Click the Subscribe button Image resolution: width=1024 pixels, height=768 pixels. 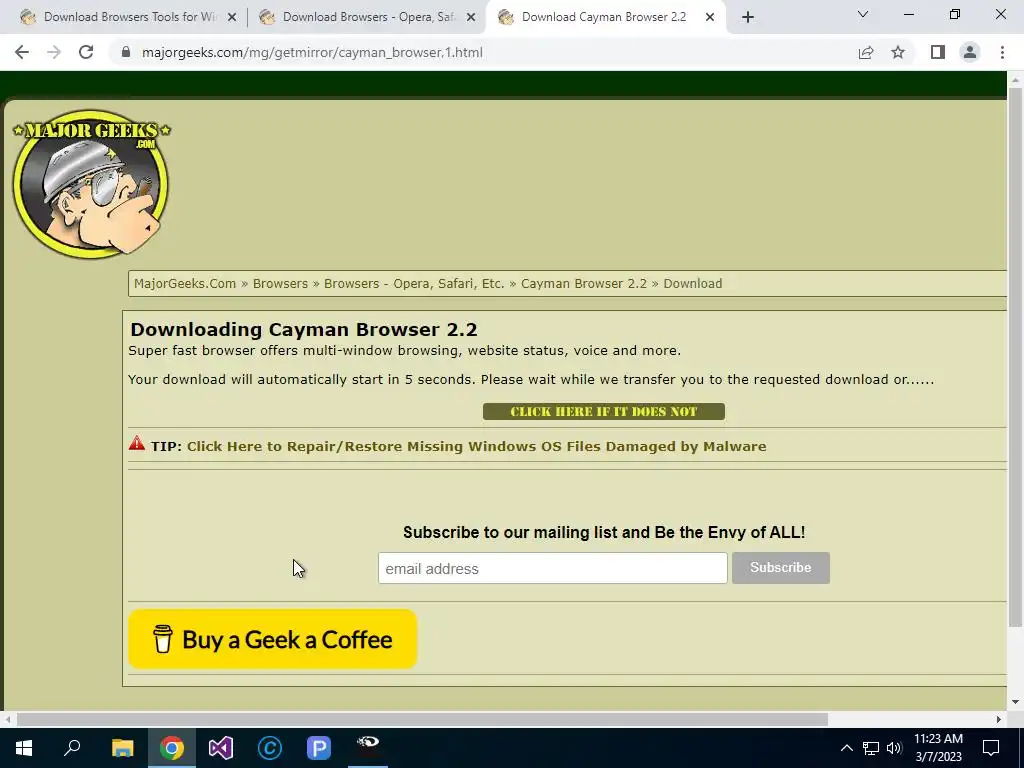pos(780,568)
